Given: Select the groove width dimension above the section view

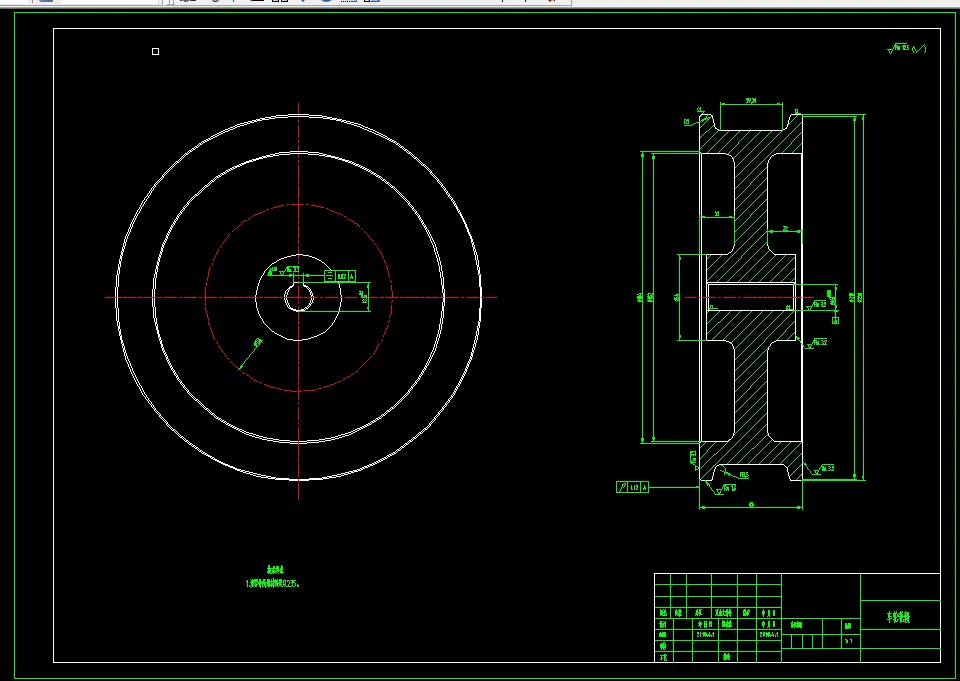Looking at the screenshot, I should [x=751, y=102].
